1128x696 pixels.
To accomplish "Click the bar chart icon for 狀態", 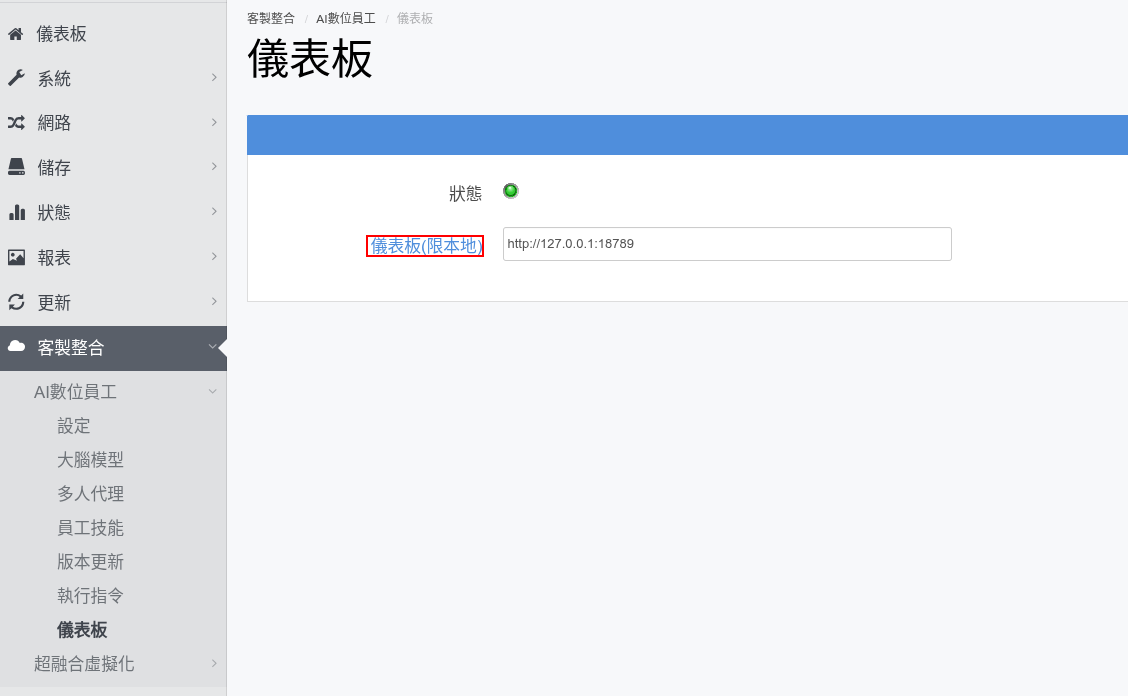I will [16, 212].
